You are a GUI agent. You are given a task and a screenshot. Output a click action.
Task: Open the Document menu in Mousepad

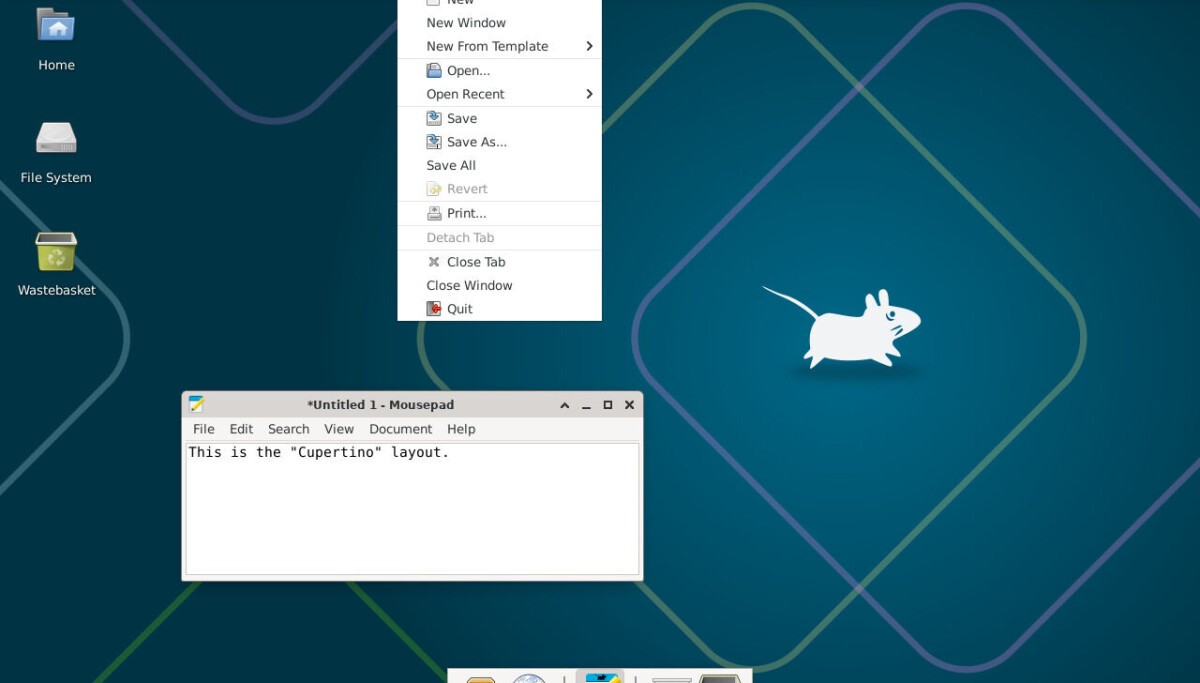coord(401,429)
